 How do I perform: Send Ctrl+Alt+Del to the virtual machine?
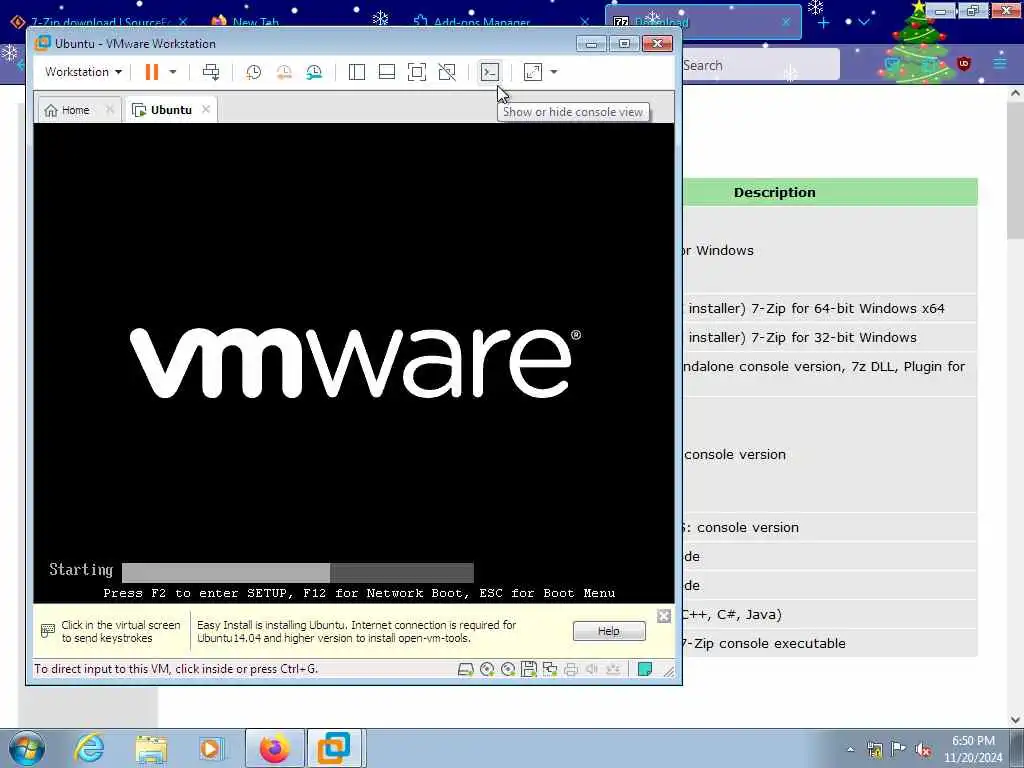pos(211,72)
